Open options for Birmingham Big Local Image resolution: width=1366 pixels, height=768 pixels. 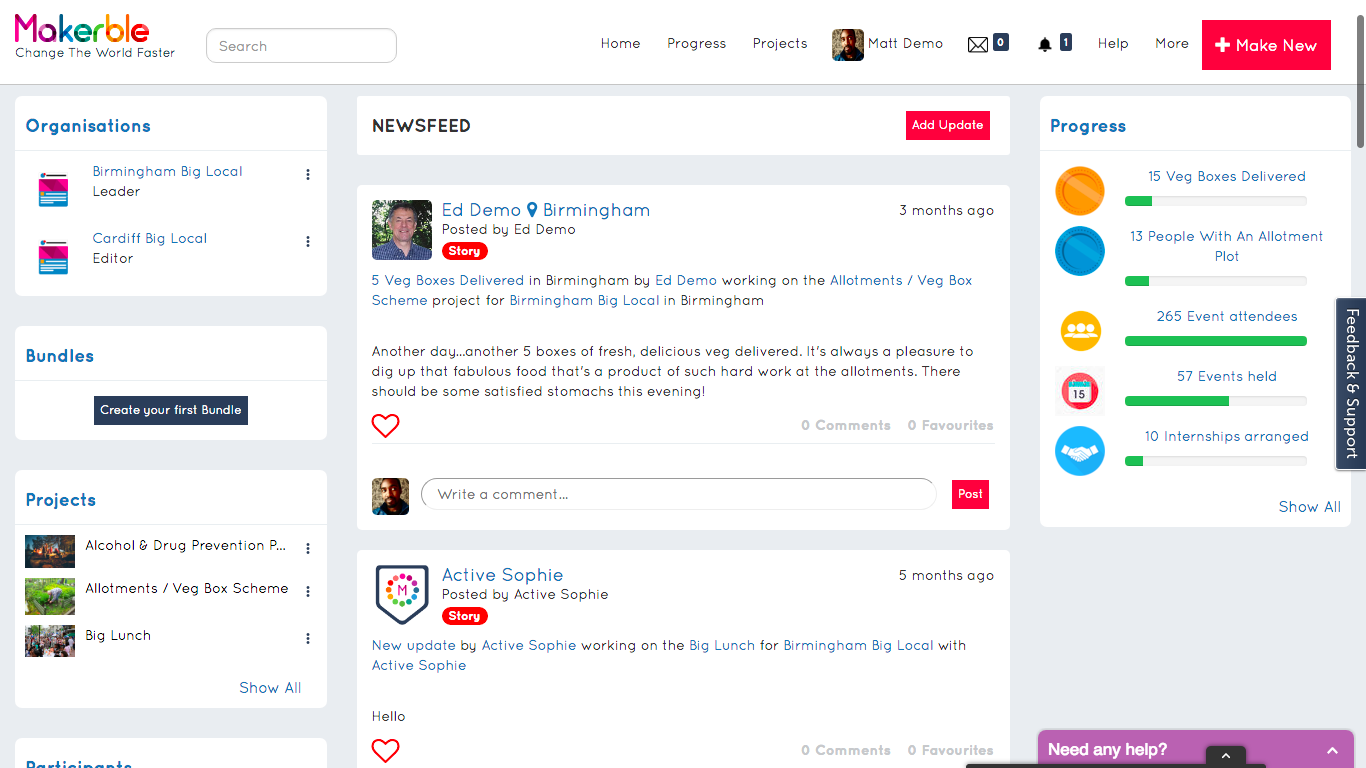(308, 174)
